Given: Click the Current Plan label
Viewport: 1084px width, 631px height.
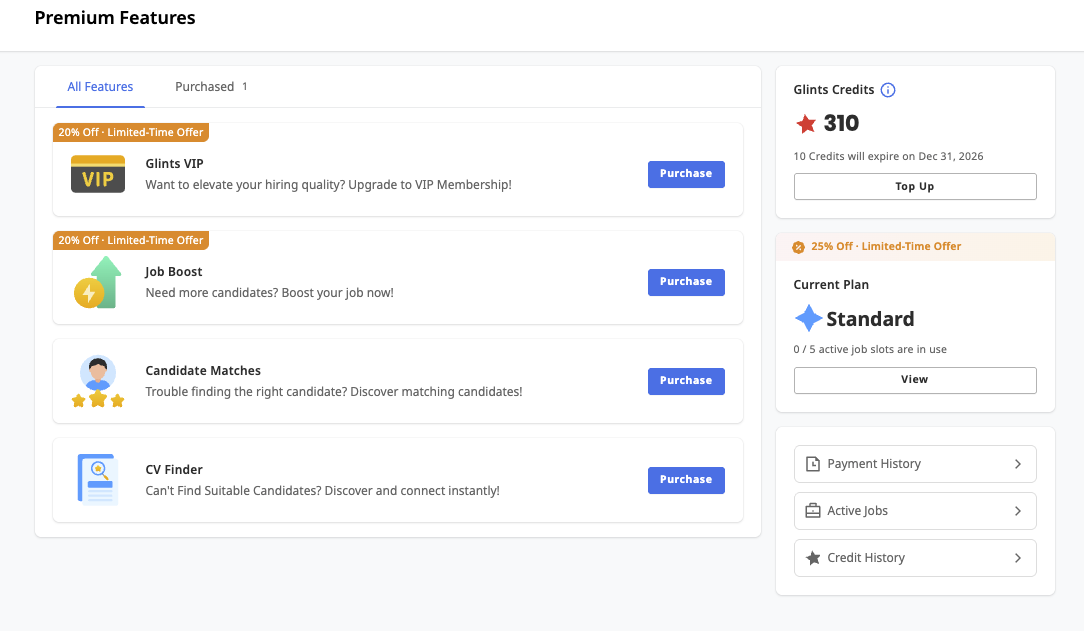Looking at the screenshot, I should (x=831, y=285).
